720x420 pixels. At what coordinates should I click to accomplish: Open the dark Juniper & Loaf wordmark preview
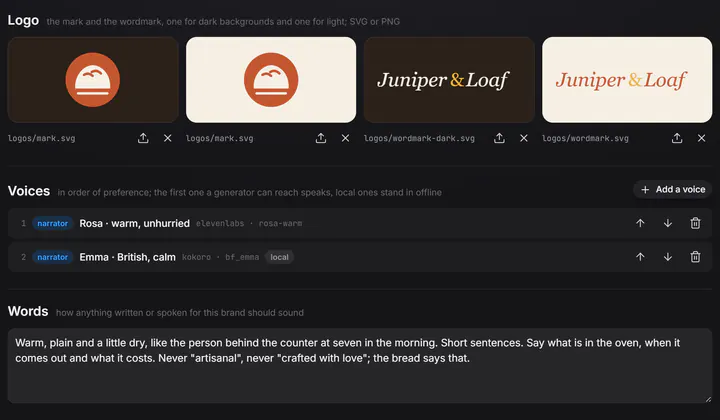point(449,80)
